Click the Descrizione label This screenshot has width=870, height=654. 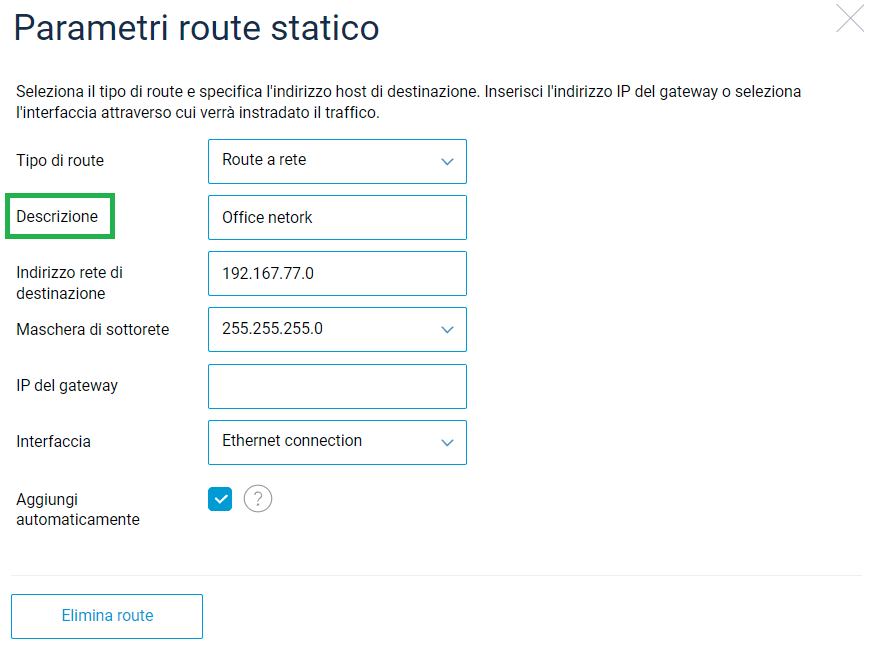pos(57,217)
